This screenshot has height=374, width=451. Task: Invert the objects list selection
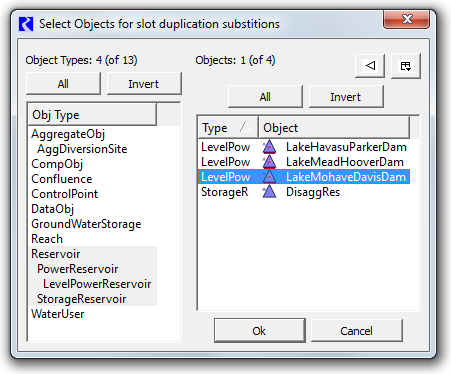pyautogui.click(x=346, y=97)
